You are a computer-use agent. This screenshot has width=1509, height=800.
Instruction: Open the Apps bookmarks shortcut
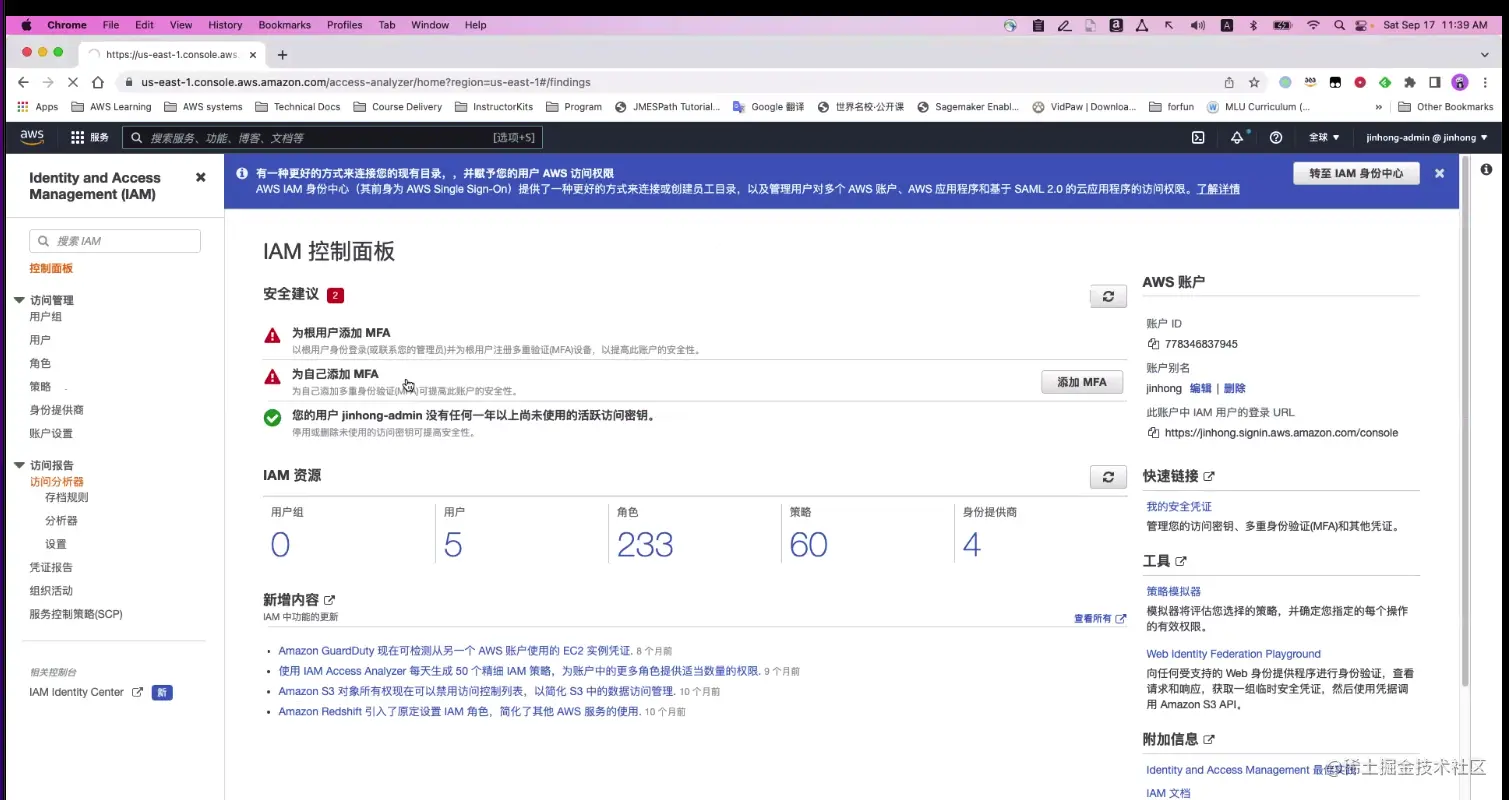pos(38,107)
